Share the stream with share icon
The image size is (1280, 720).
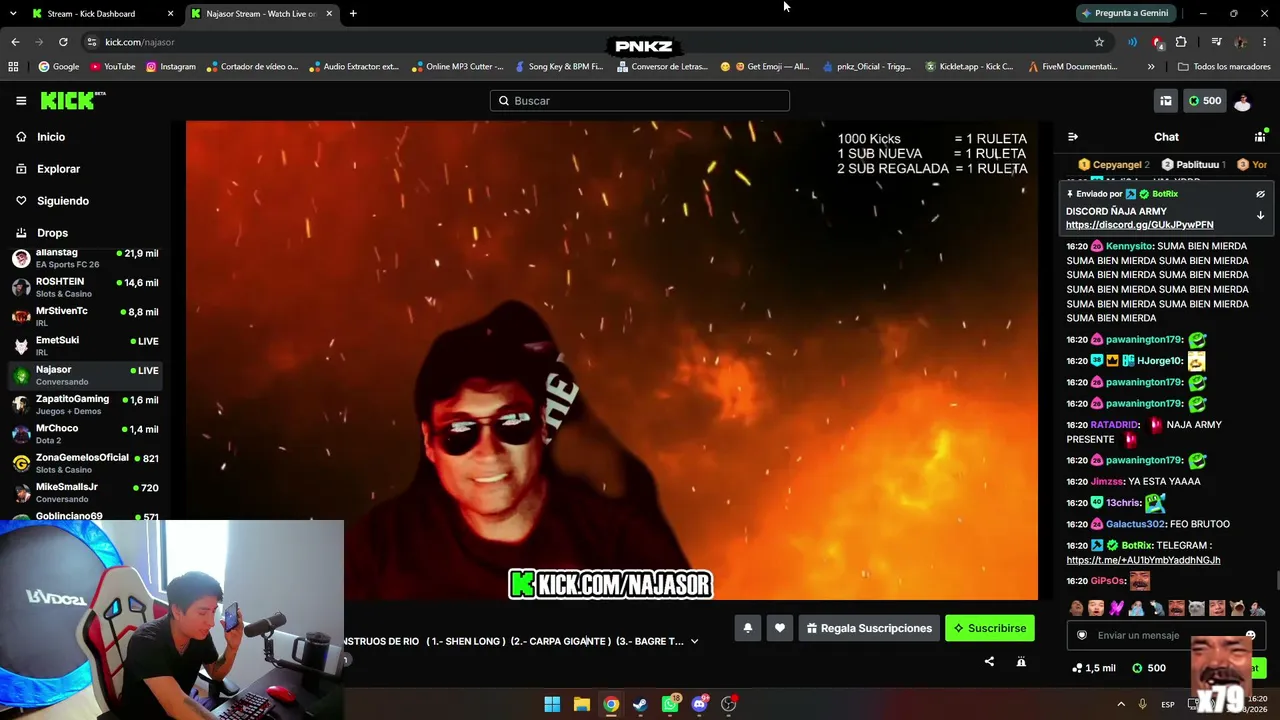point(989,661)
